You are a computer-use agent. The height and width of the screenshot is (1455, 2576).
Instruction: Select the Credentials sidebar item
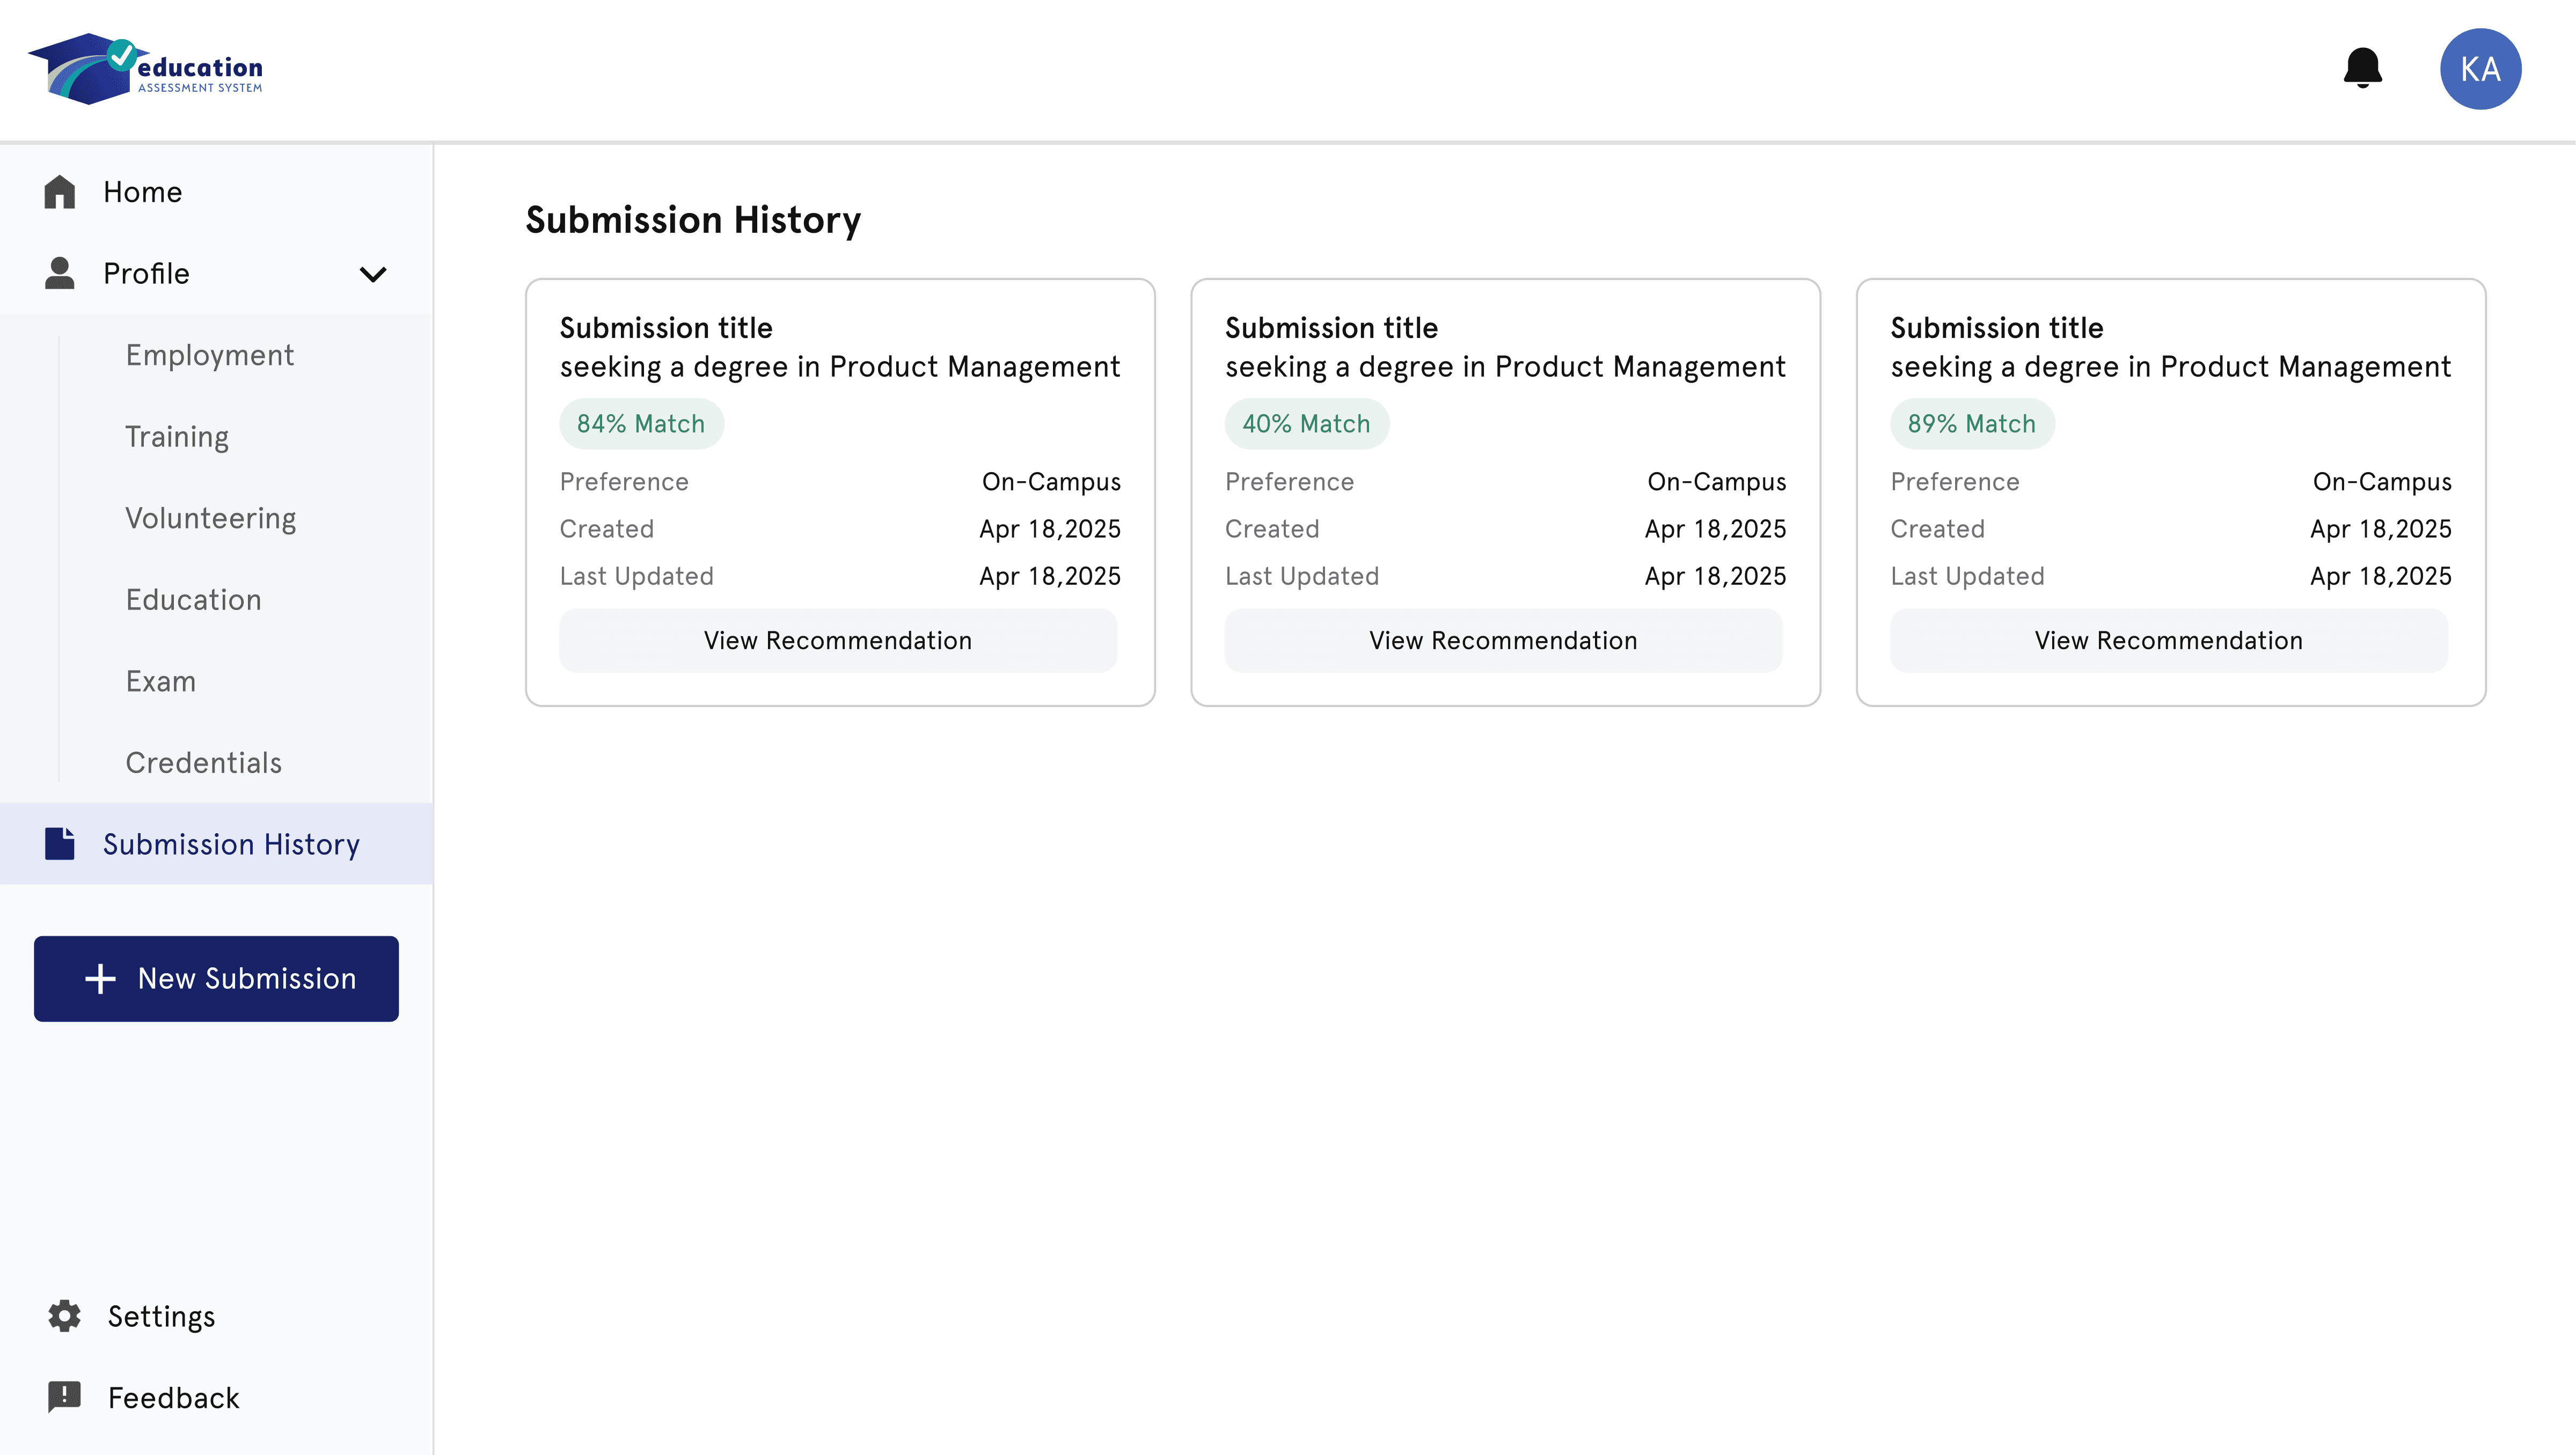(x=203, y=763)
